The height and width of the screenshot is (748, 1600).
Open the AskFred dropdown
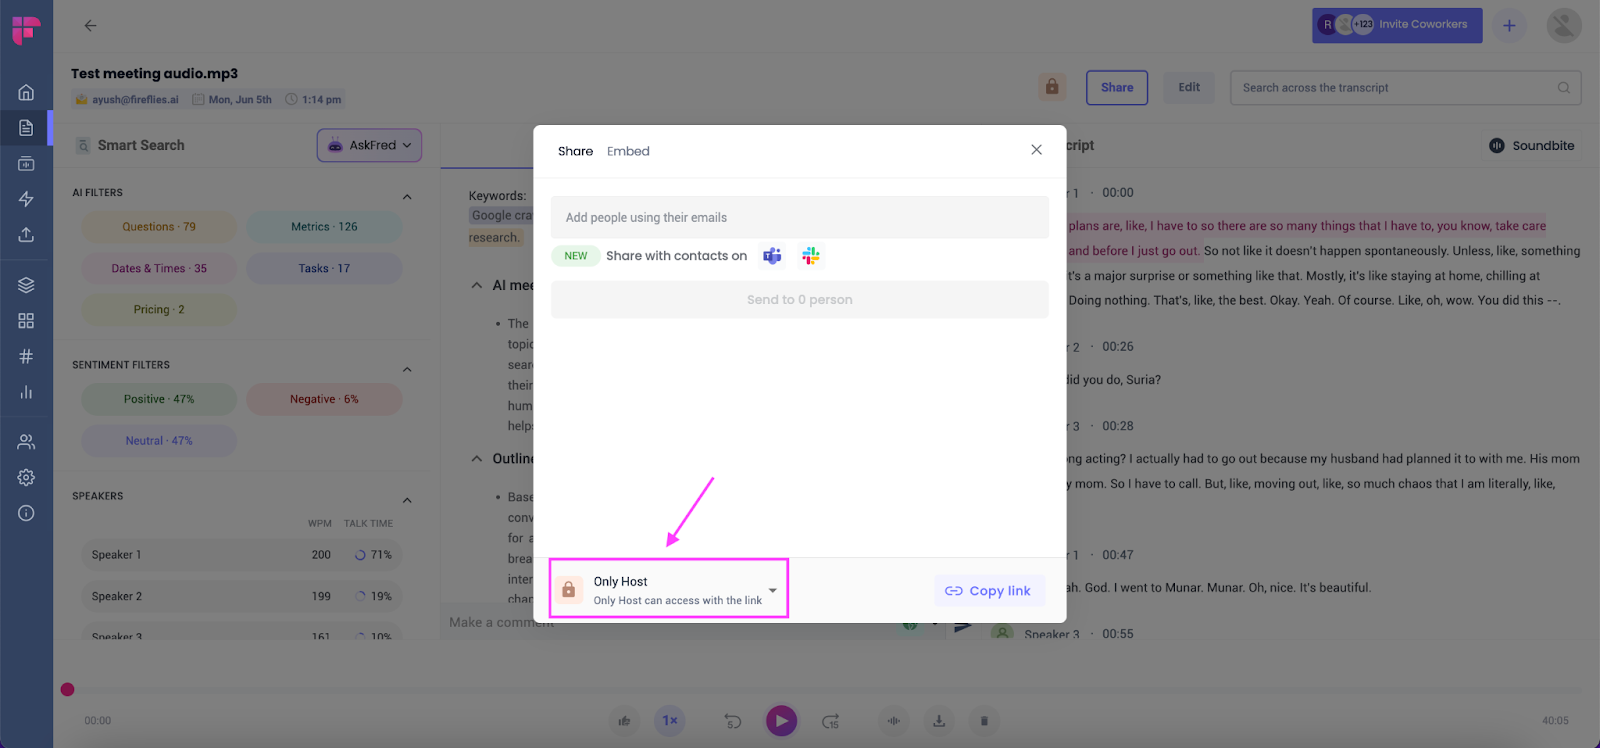coord(369,145)
